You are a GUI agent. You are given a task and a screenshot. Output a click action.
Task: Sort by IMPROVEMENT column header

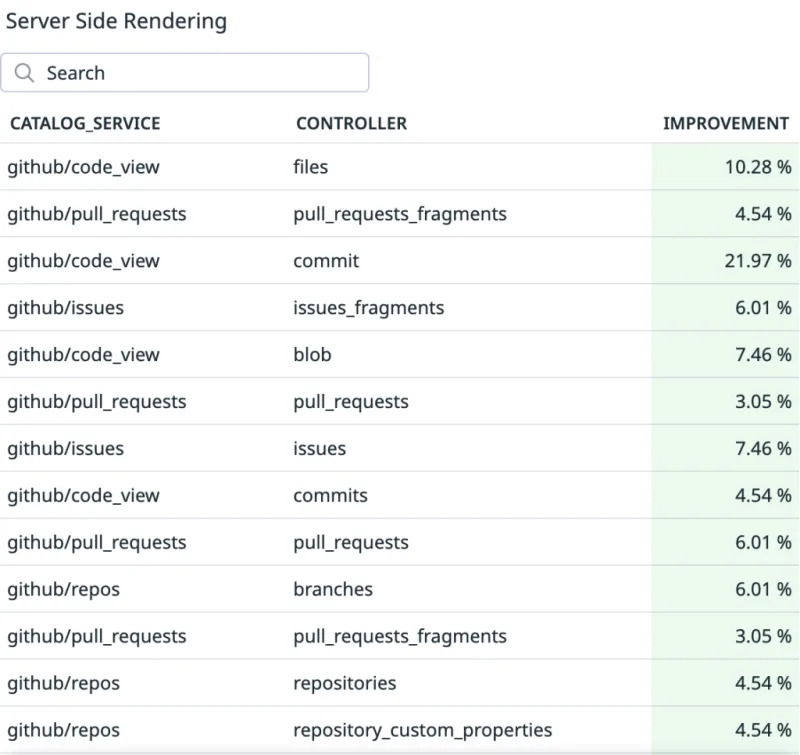pos(726,123)
